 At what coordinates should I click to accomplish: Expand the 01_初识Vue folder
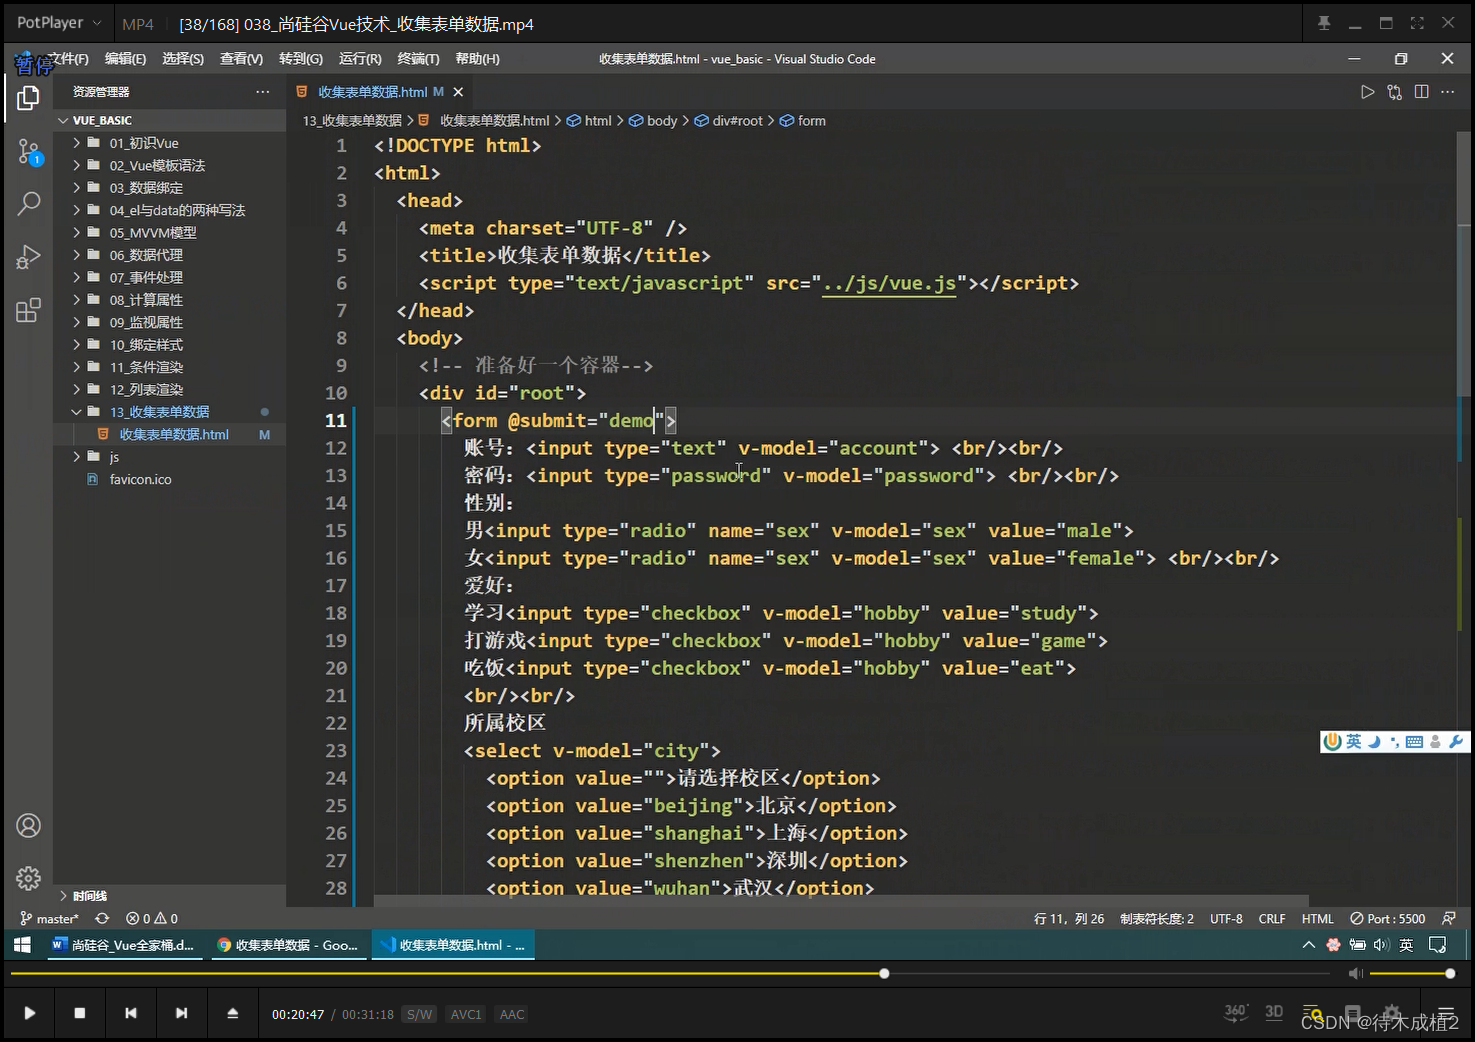tap(77, 143)
